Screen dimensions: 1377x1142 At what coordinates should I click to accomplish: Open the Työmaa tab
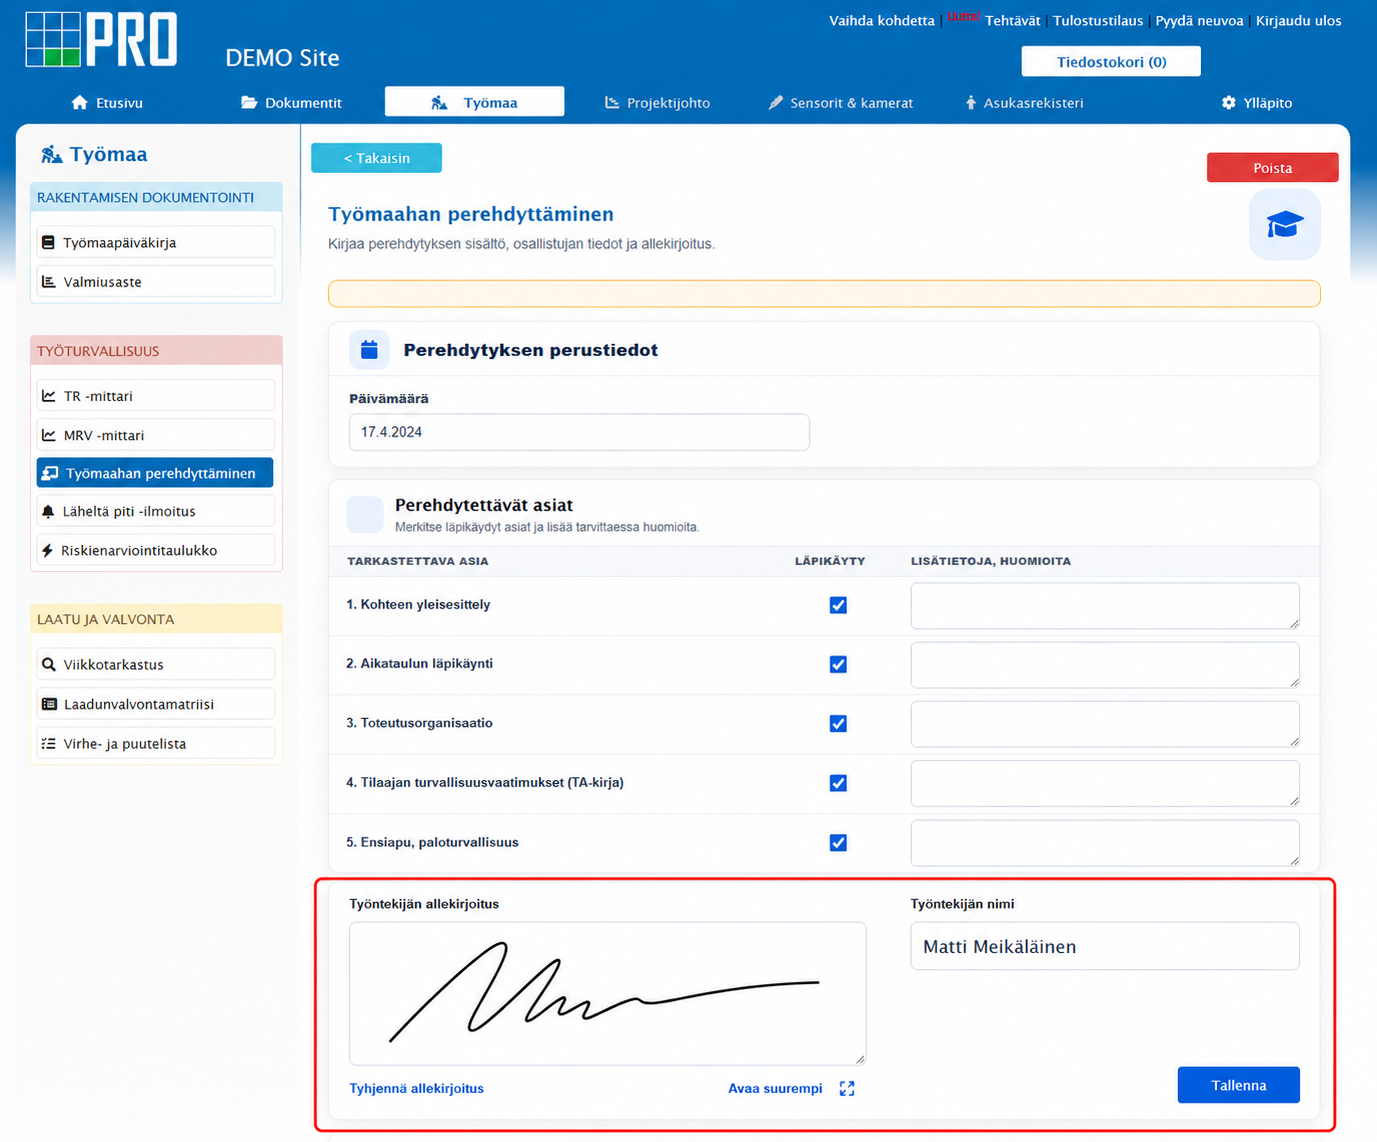click(474, 102)
